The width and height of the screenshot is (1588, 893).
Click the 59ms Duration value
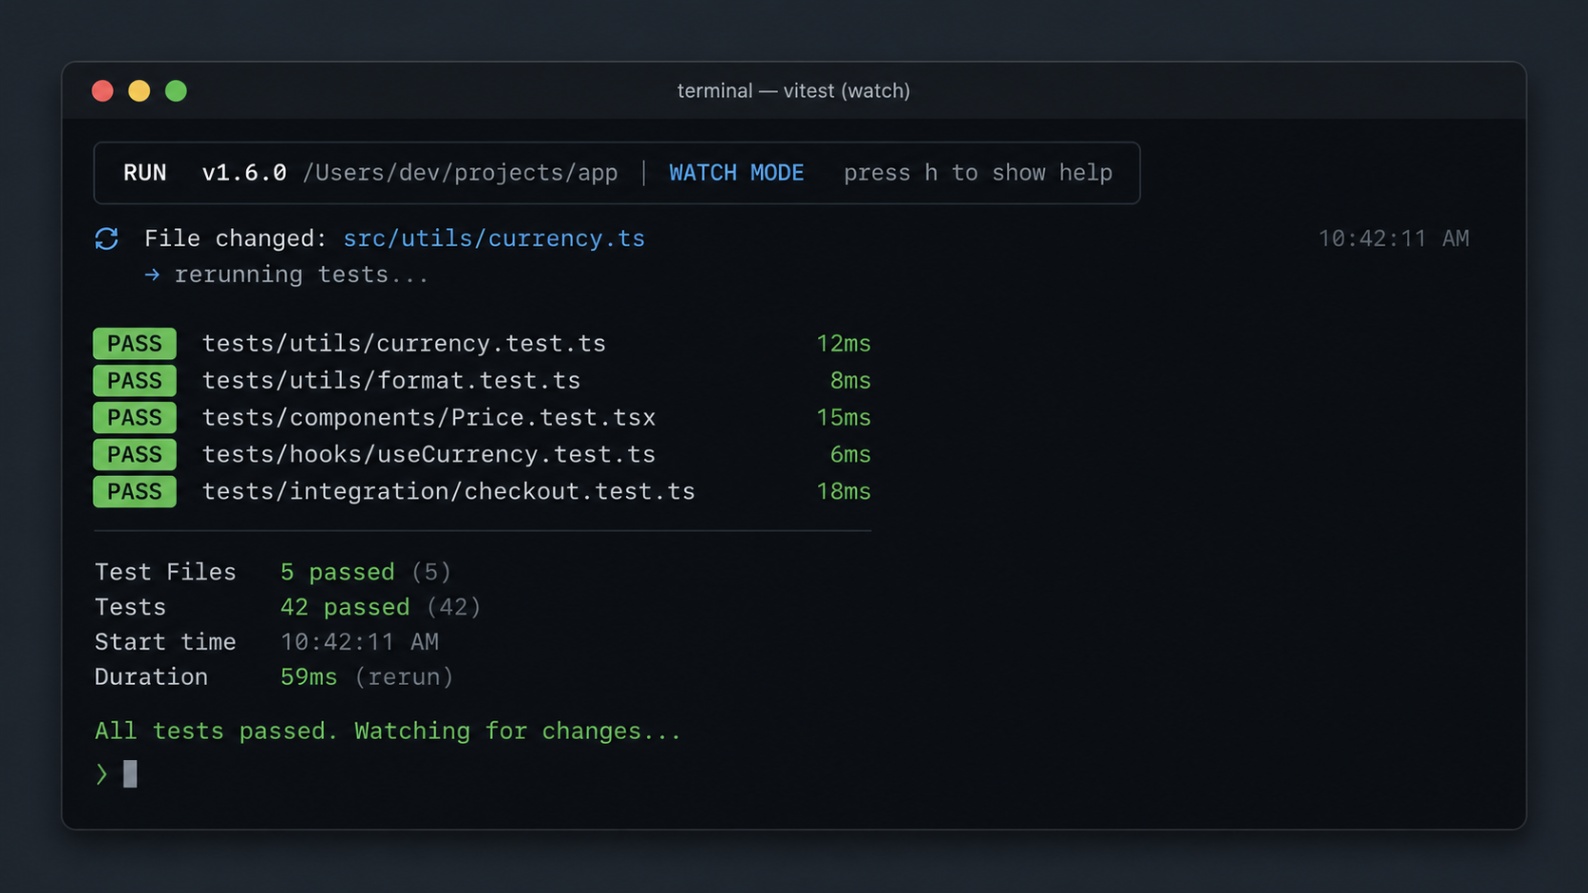(309, 677)
